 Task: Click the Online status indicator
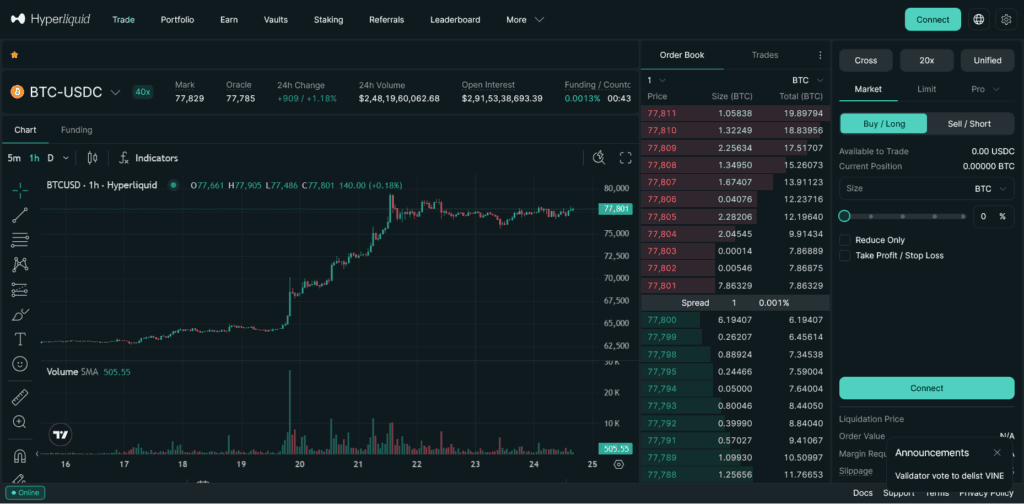tap(25, 492)
